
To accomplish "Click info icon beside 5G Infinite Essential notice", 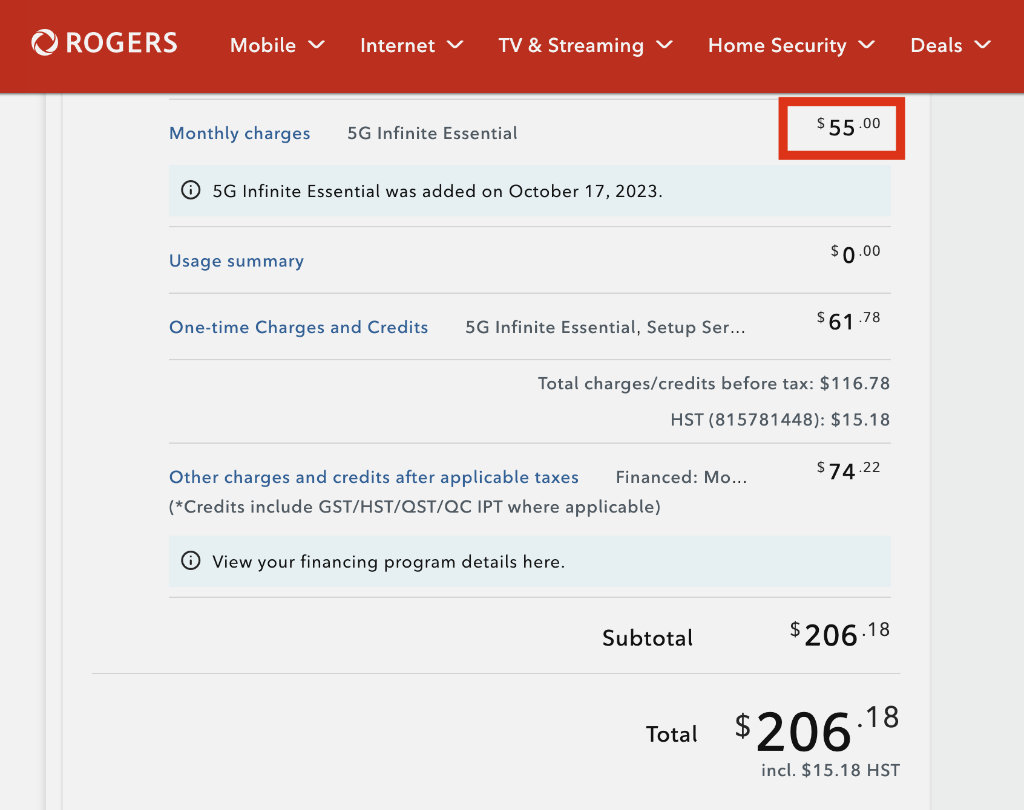I will click(x=190, y=190).
